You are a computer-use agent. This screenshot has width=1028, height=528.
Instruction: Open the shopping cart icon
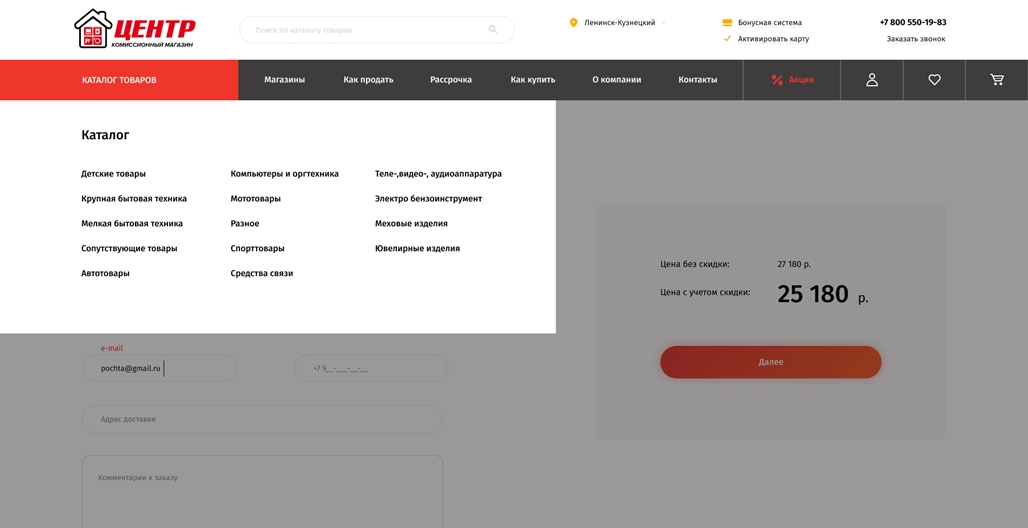pyautogui.click(x=996, y=80)
